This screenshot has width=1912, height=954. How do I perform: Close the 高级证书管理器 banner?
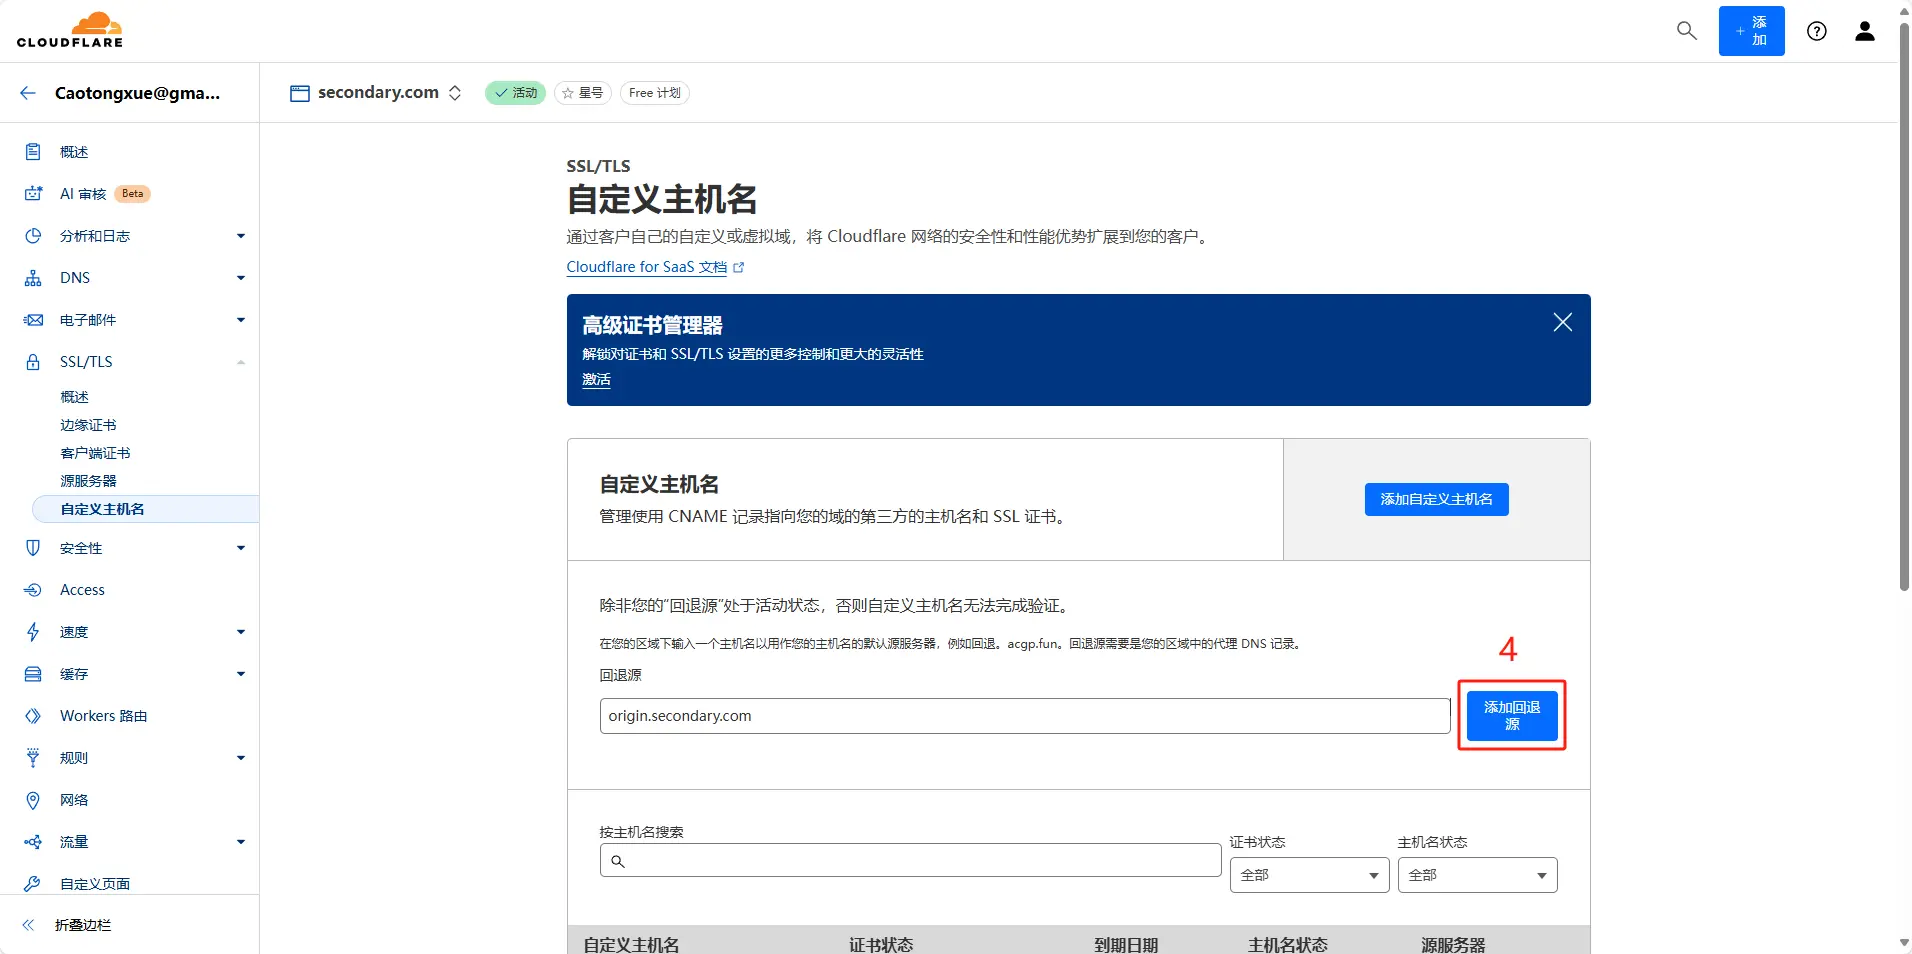tap(1562, 322)
